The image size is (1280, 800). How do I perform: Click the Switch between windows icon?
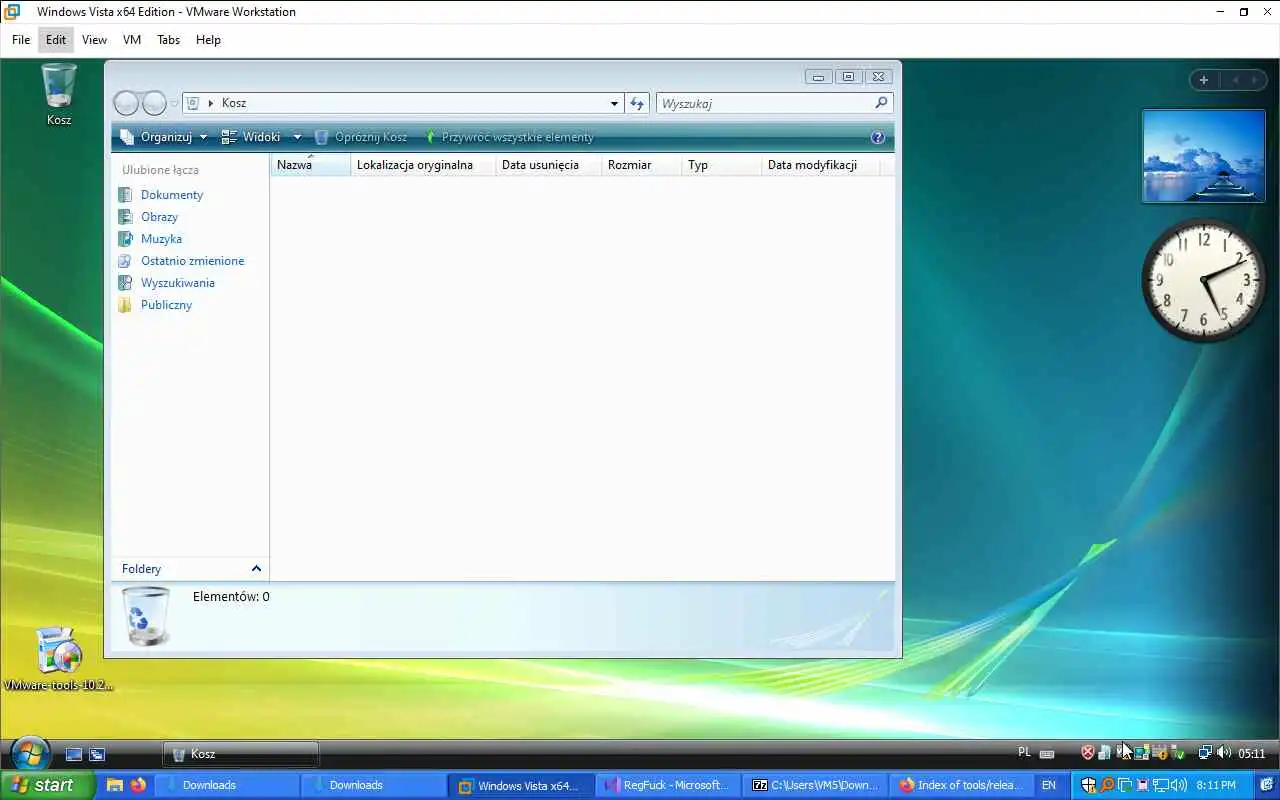[97, 754]
